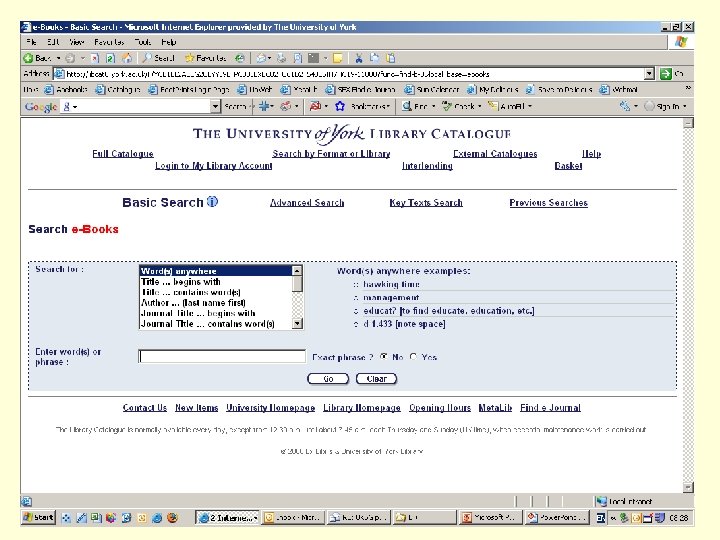This screenshot has width=720, height=540.
Task: Open the Favorites menu in the menu bar
Action: (109, 42)
